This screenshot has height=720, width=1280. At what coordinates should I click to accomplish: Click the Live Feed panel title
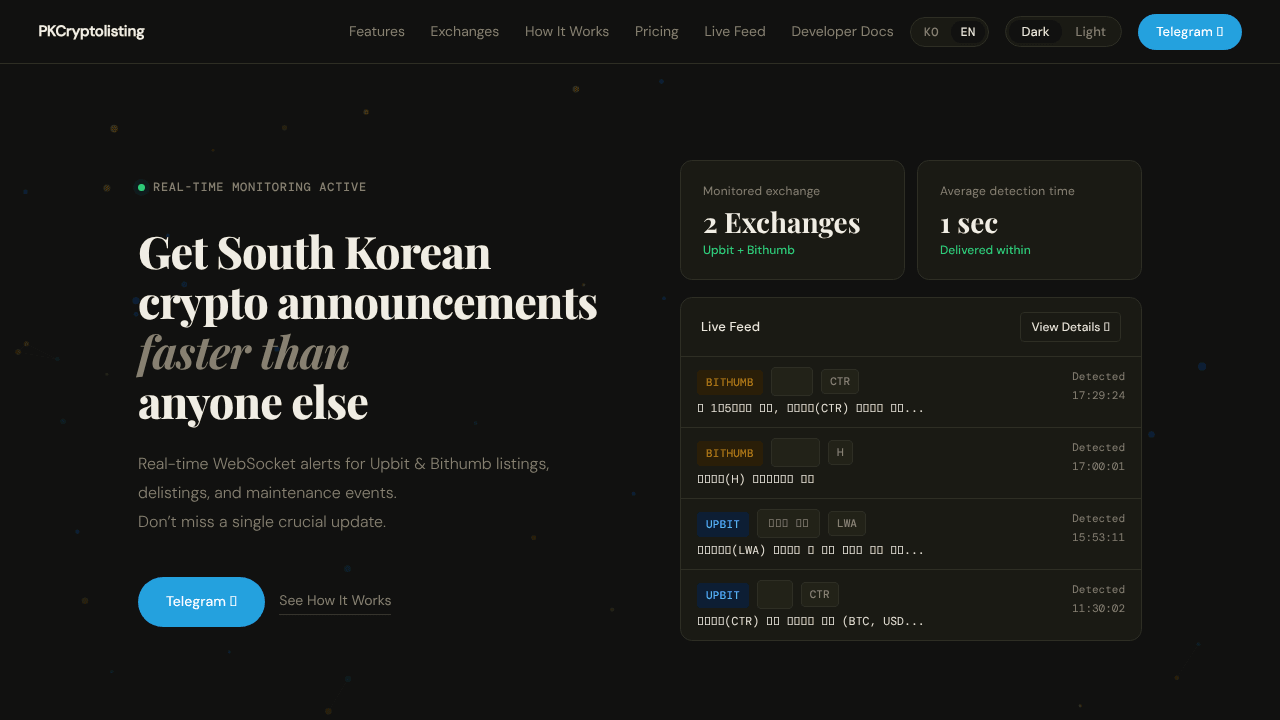(730, 327)
